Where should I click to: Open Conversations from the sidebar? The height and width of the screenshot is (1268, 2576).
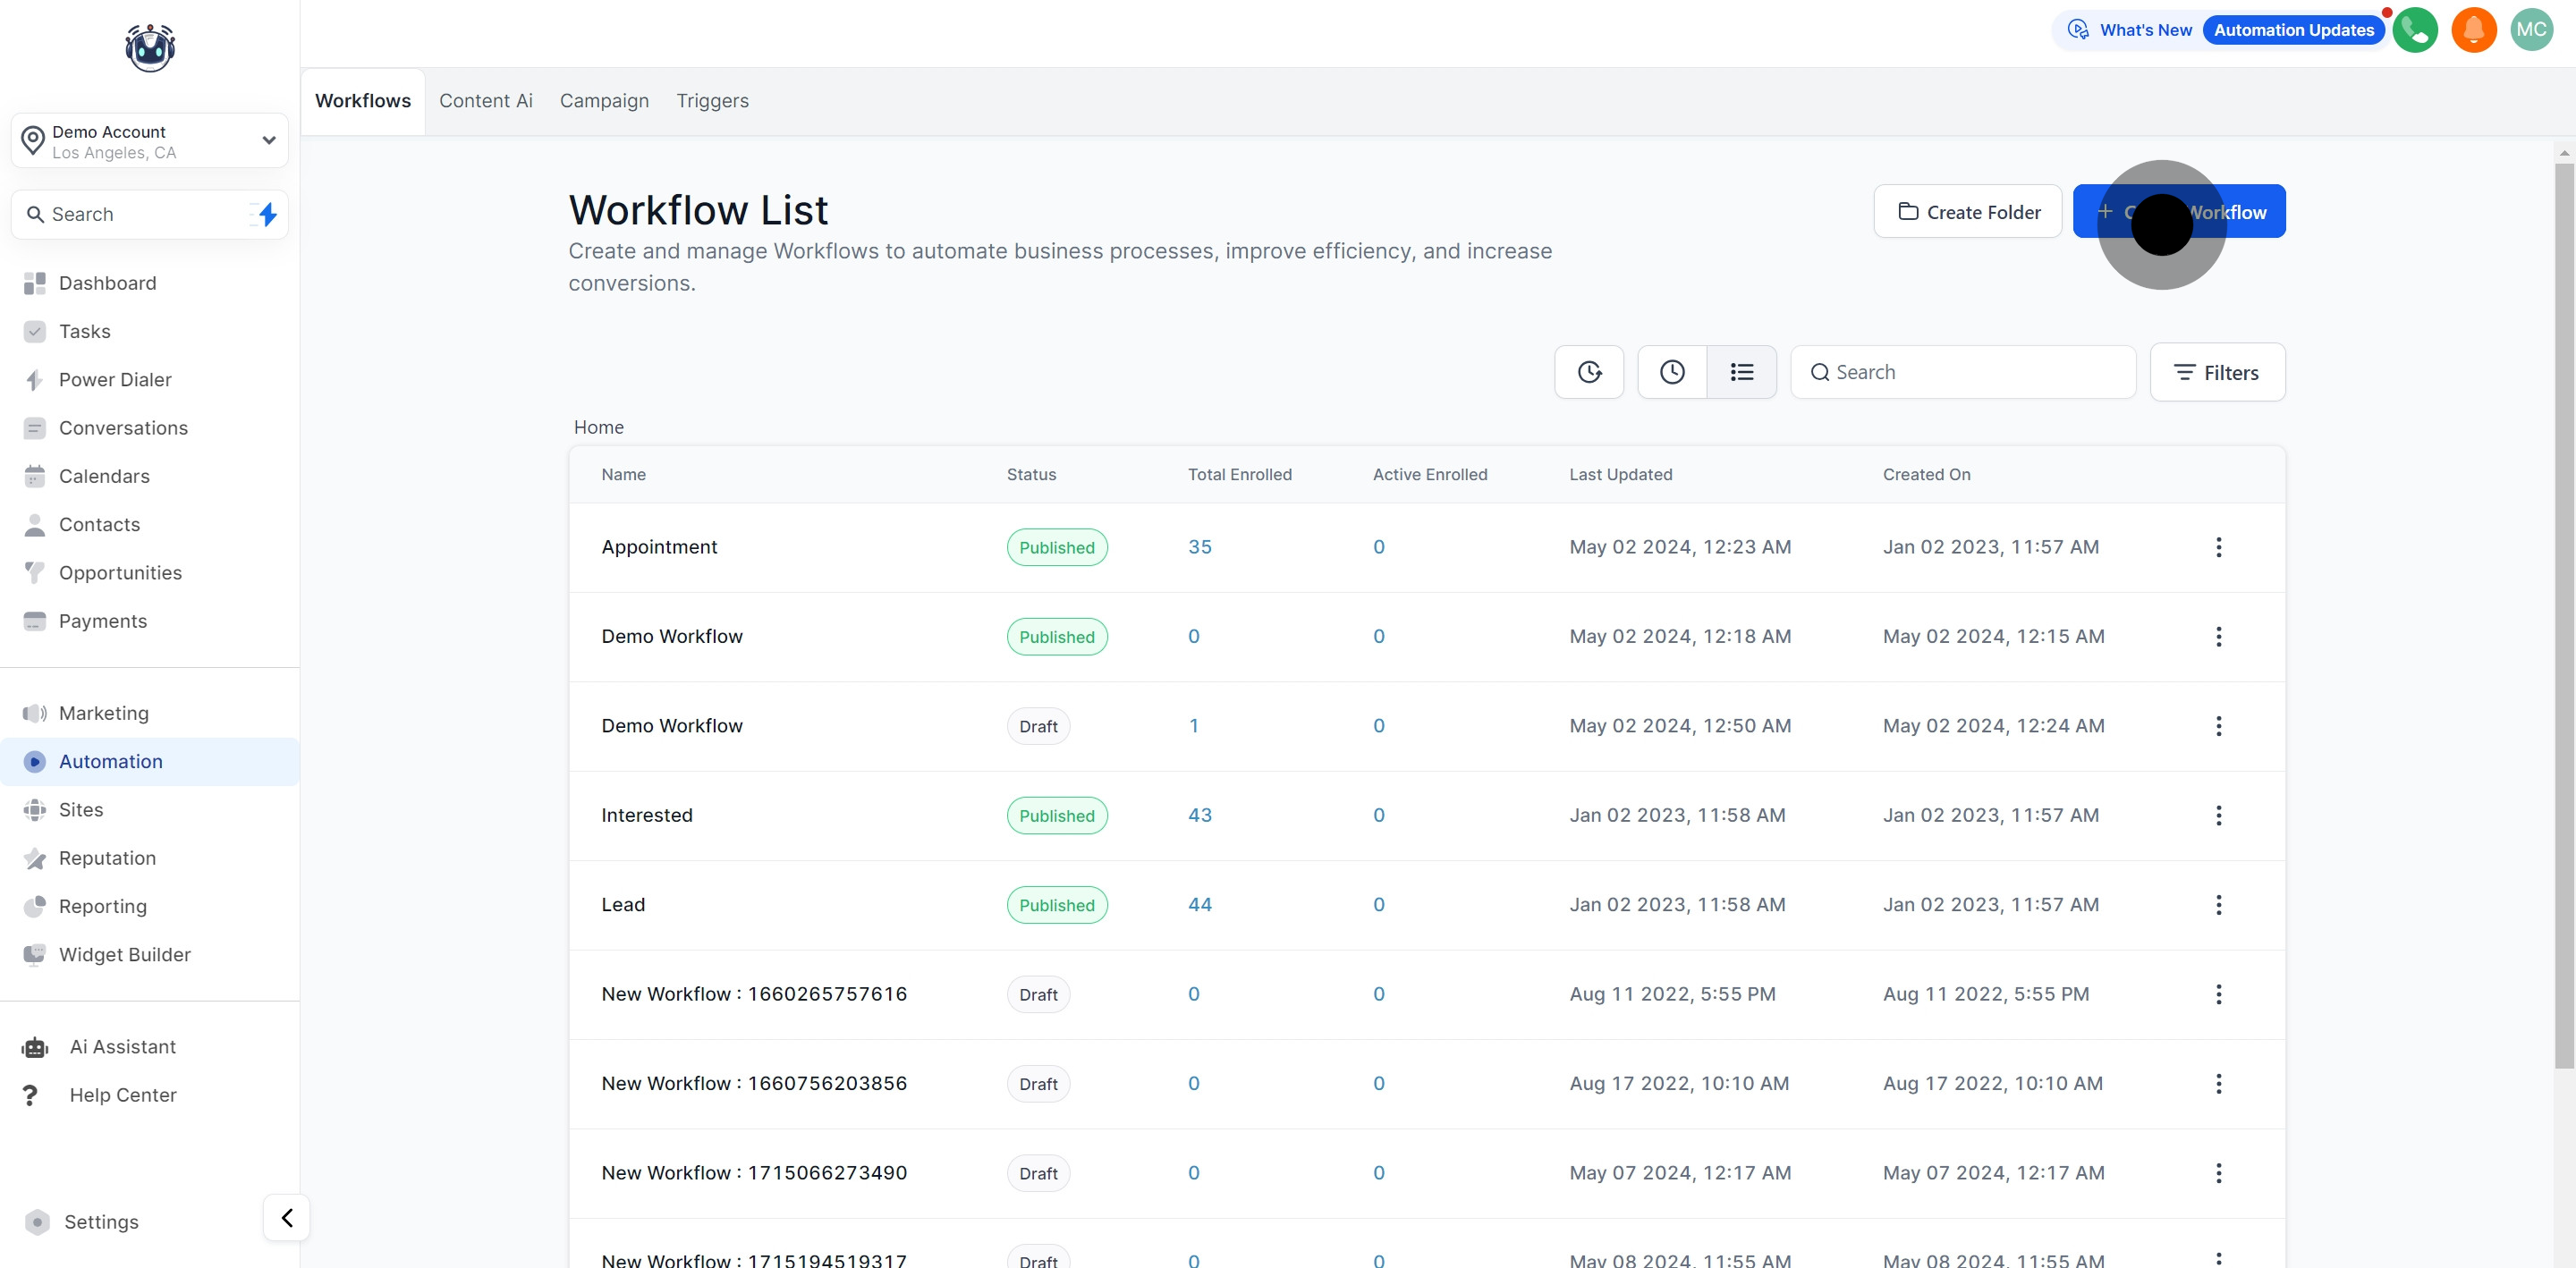pyautogui.click(x=123, y=427)
